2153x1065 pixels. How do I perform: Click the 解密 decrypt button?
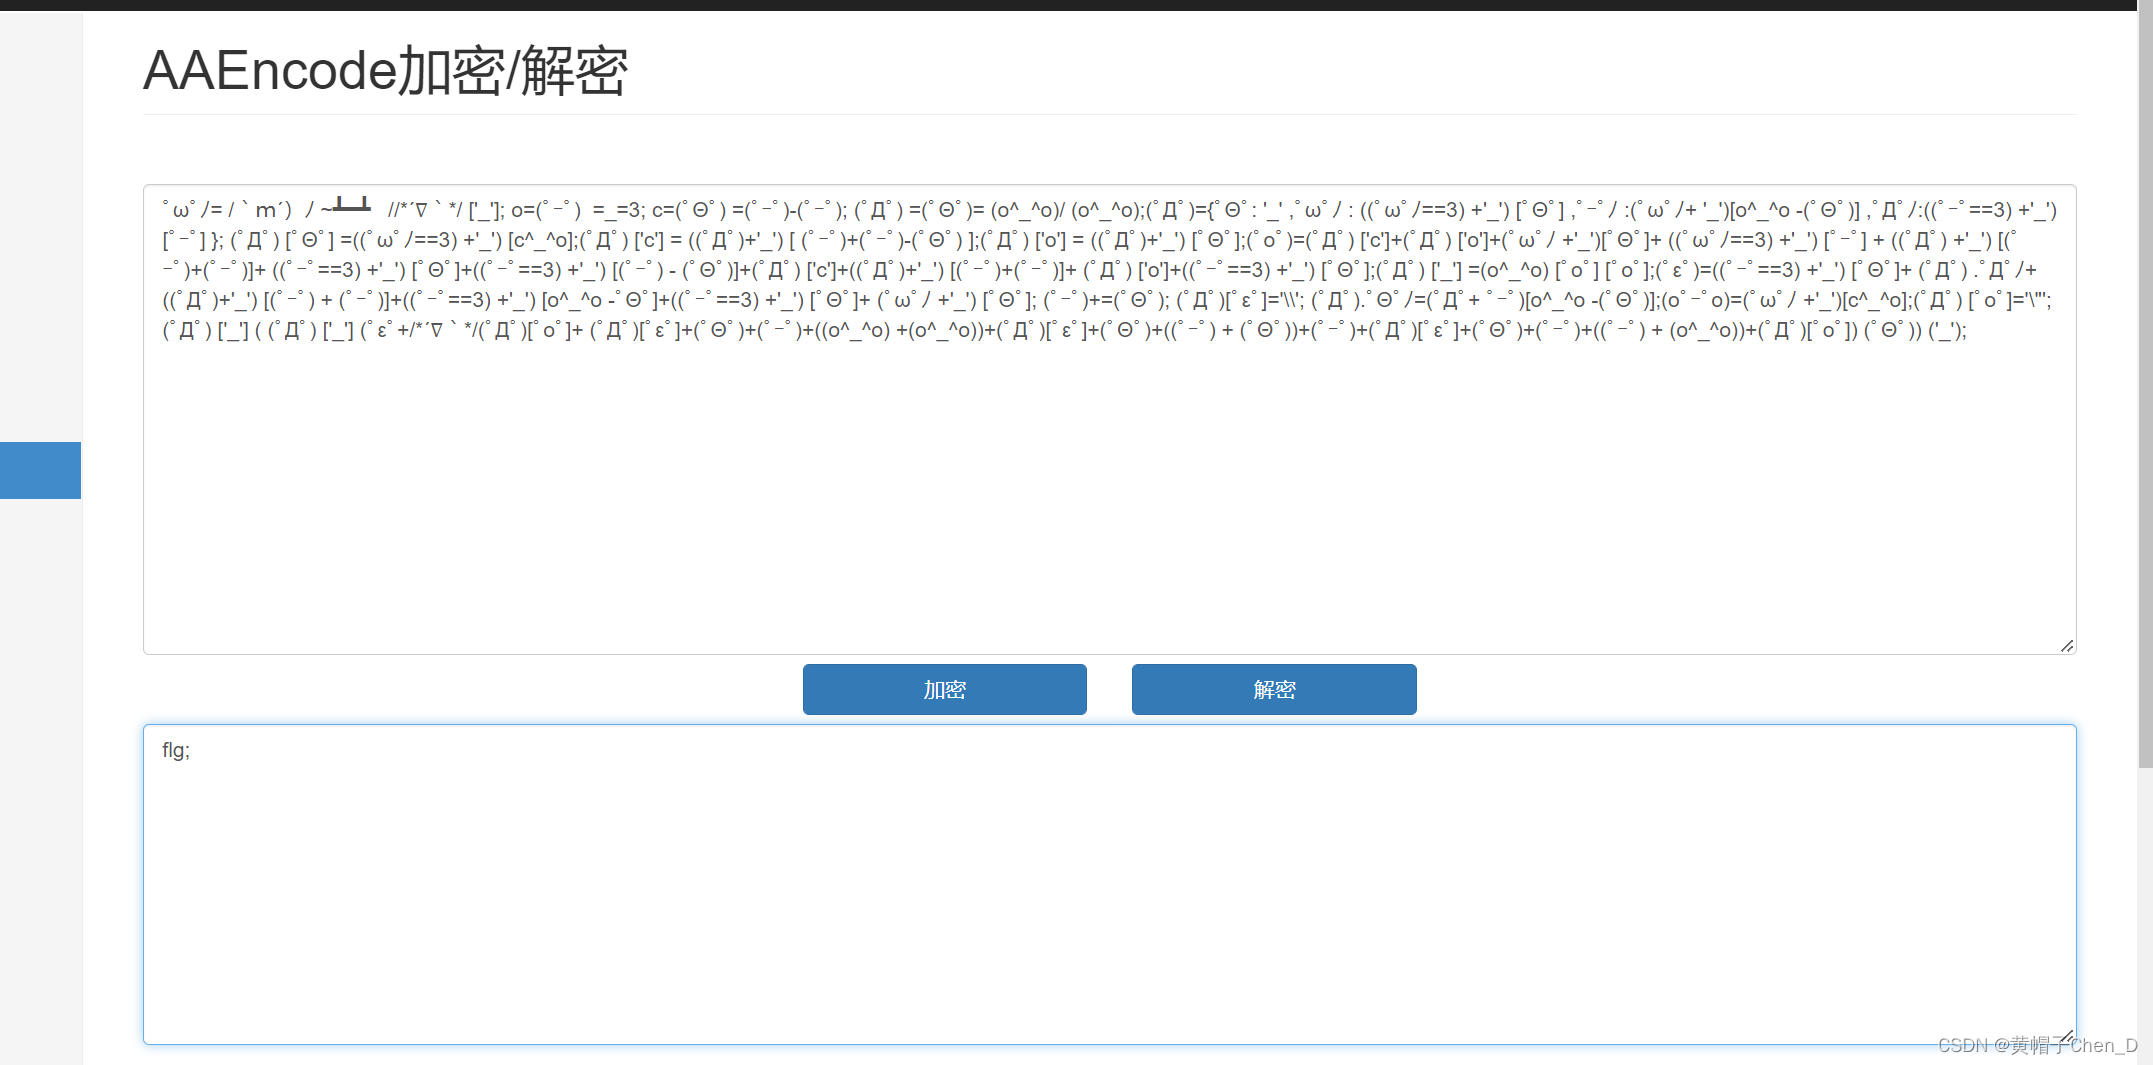coord(1273,689)
